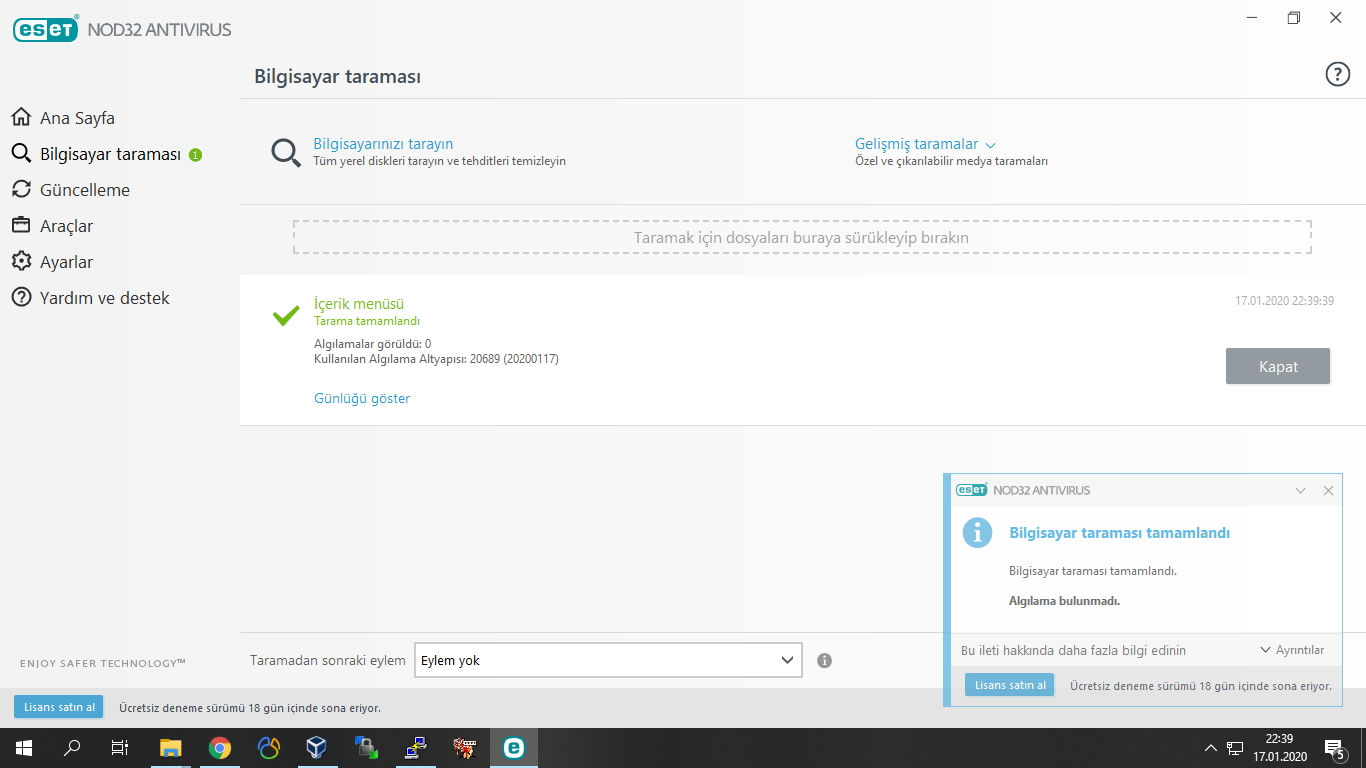Click Lisans satın al in the notification popup
The height and width of the screenshot is (768, 1366).
coord(1010,685)
